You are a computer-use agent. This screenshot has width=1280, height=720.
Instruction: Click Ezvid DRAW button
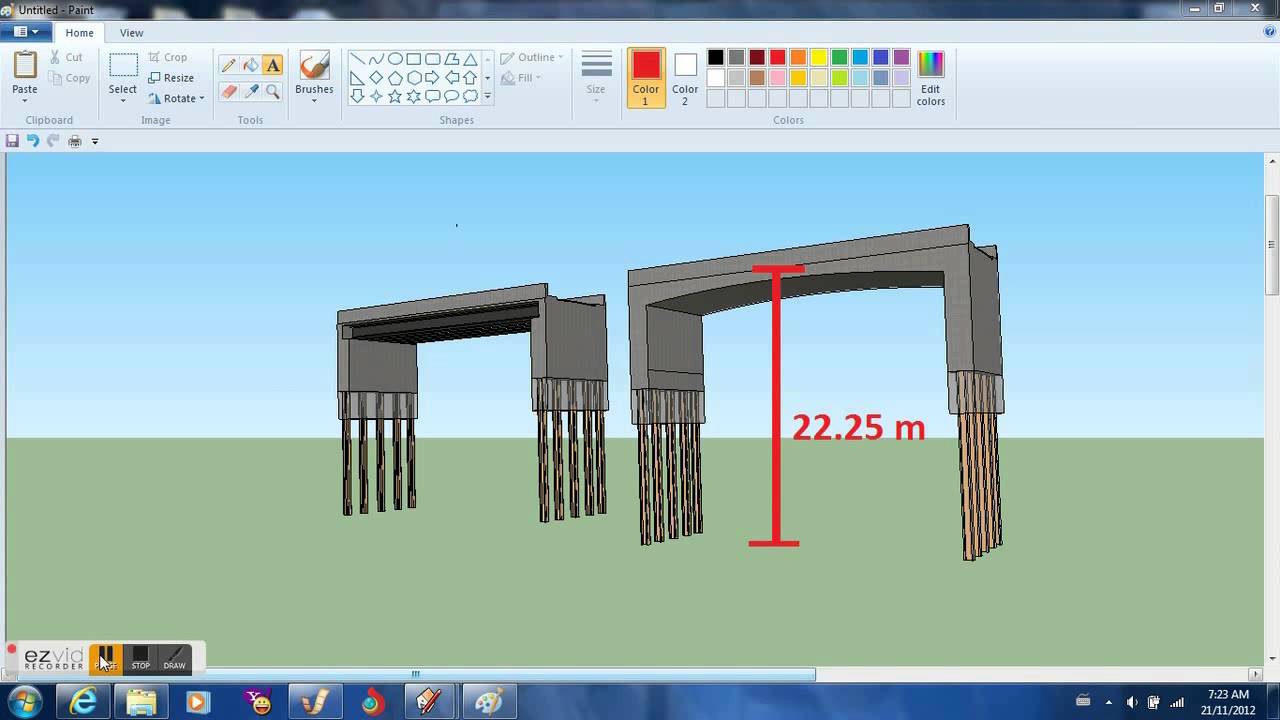pos(175,659)
